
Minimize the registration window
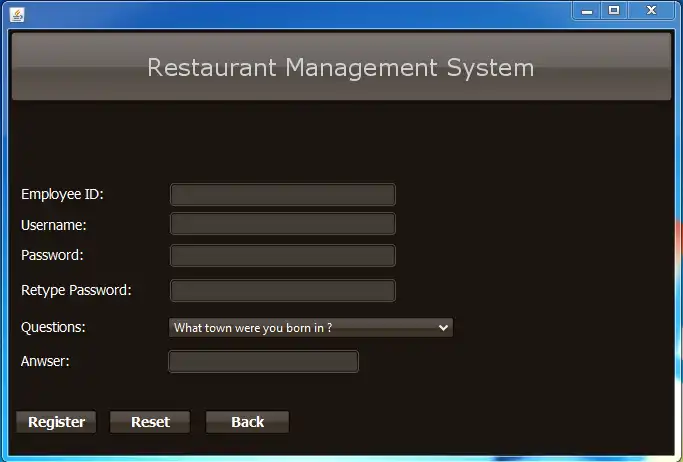[587, 10]
